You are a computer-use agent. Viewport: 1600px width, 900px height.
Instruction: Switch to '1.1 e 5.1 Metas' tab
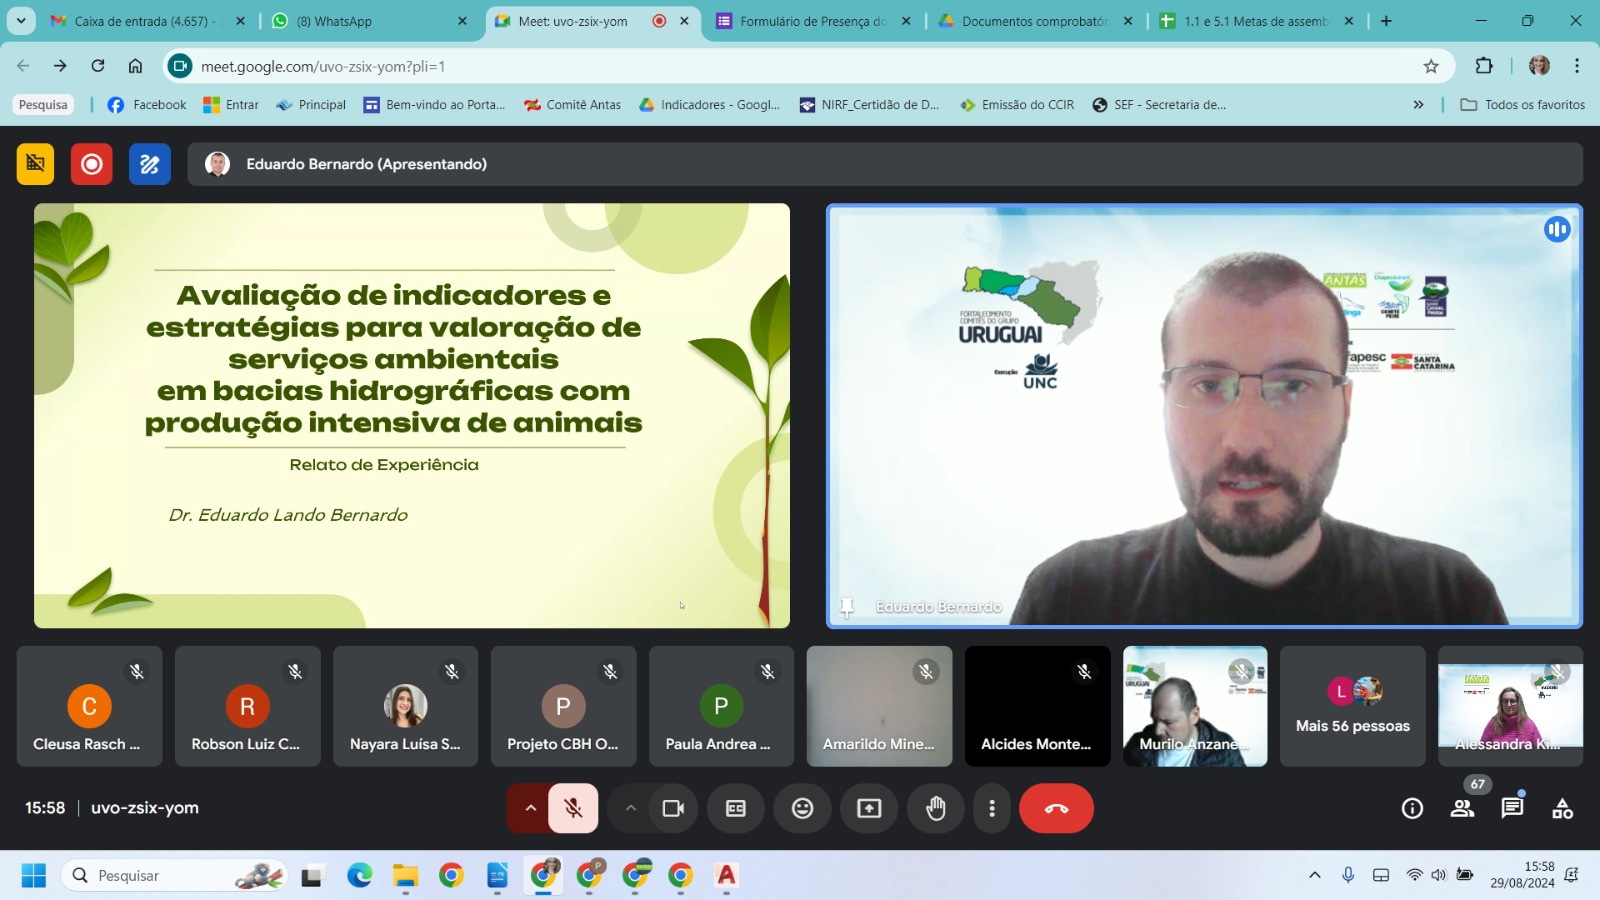click(1256, 21)
